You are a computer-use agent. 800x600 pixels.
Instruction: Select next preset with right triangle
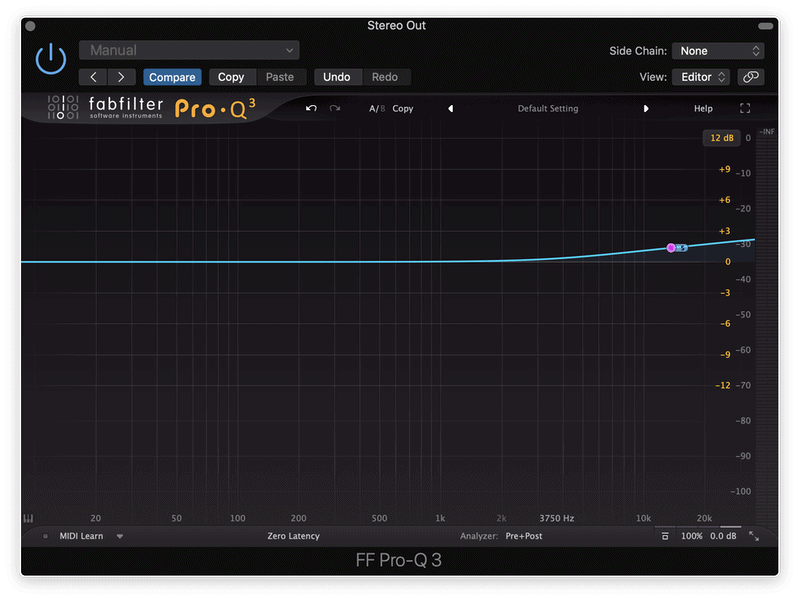[646, 109]
